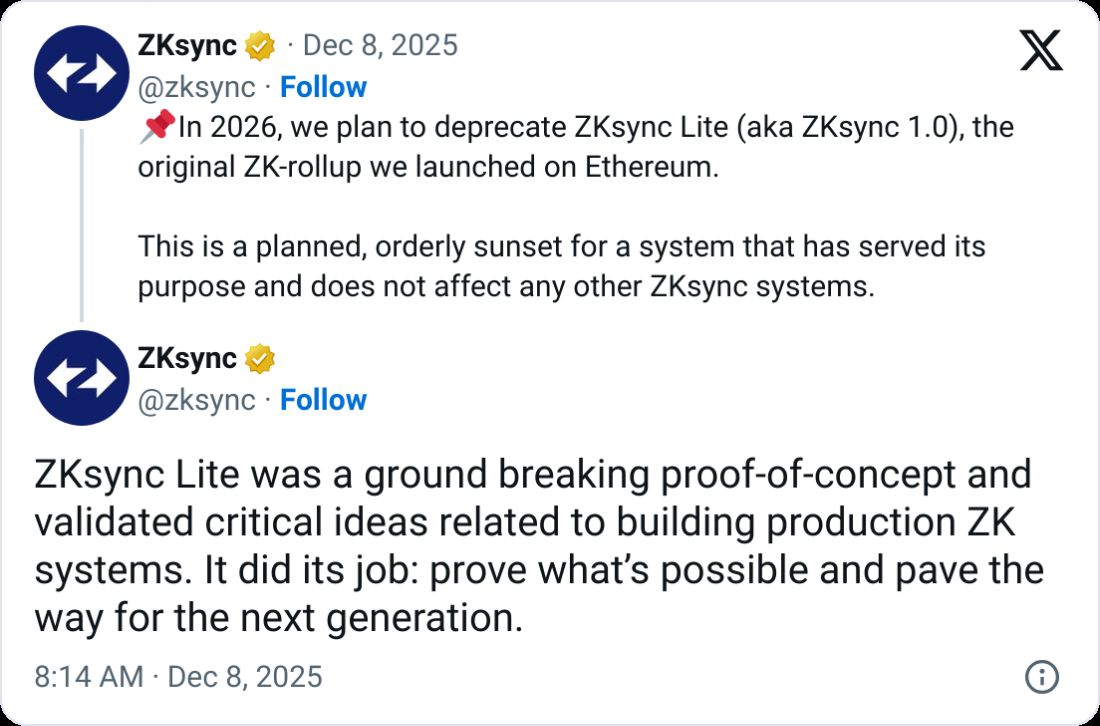Click the body text of the first tweet
1100x726 pixels.
pyautogui.click(x=500, y=200)
